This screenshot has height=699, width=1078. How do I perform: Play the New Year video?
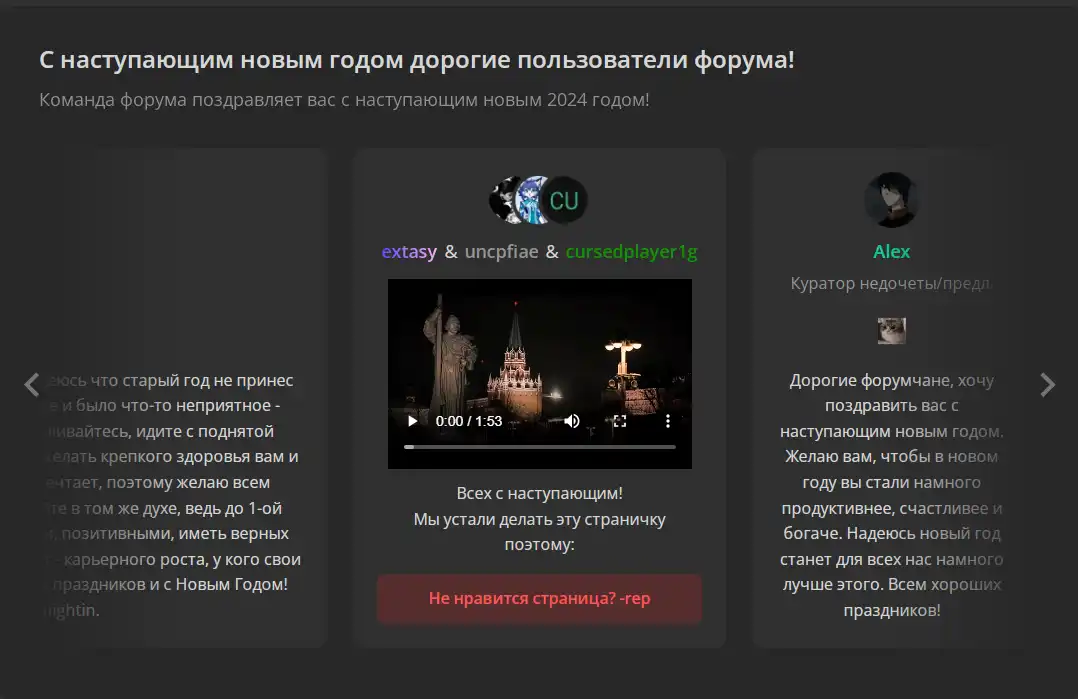tap(412, 421)
